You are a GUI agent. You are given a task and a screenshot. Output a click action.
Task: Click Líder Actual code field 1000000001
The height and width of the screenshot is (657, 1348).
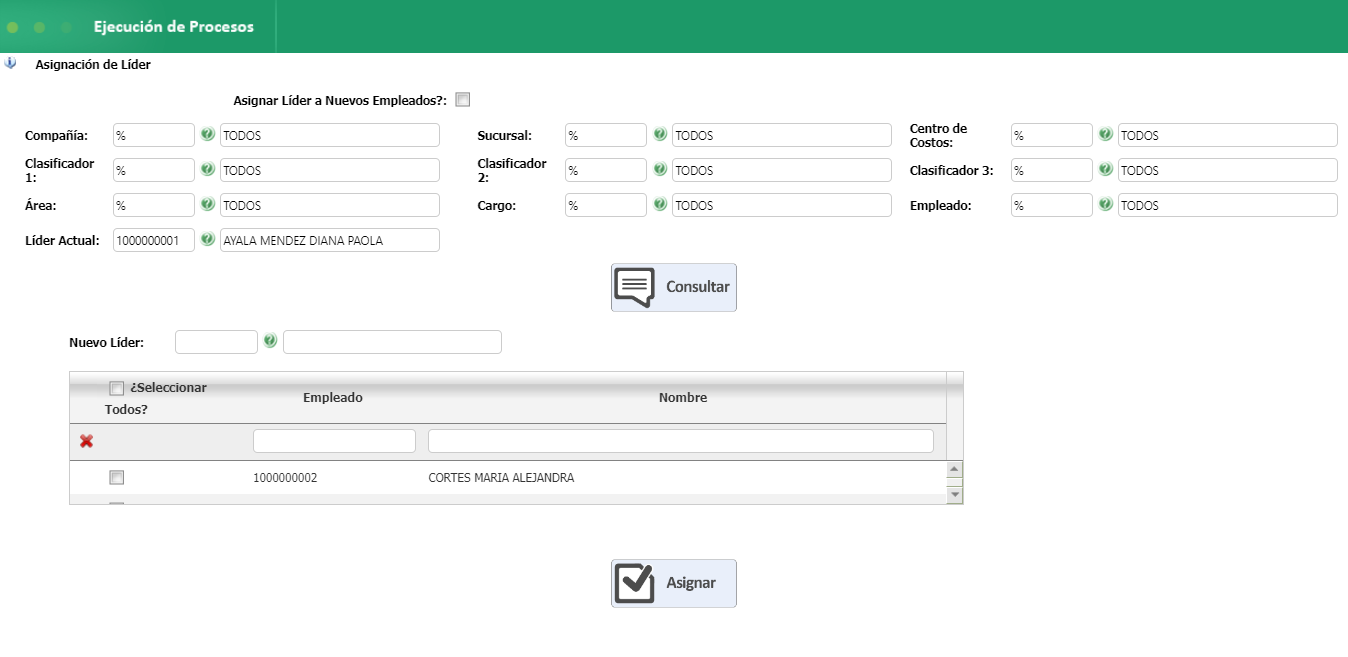154,240
